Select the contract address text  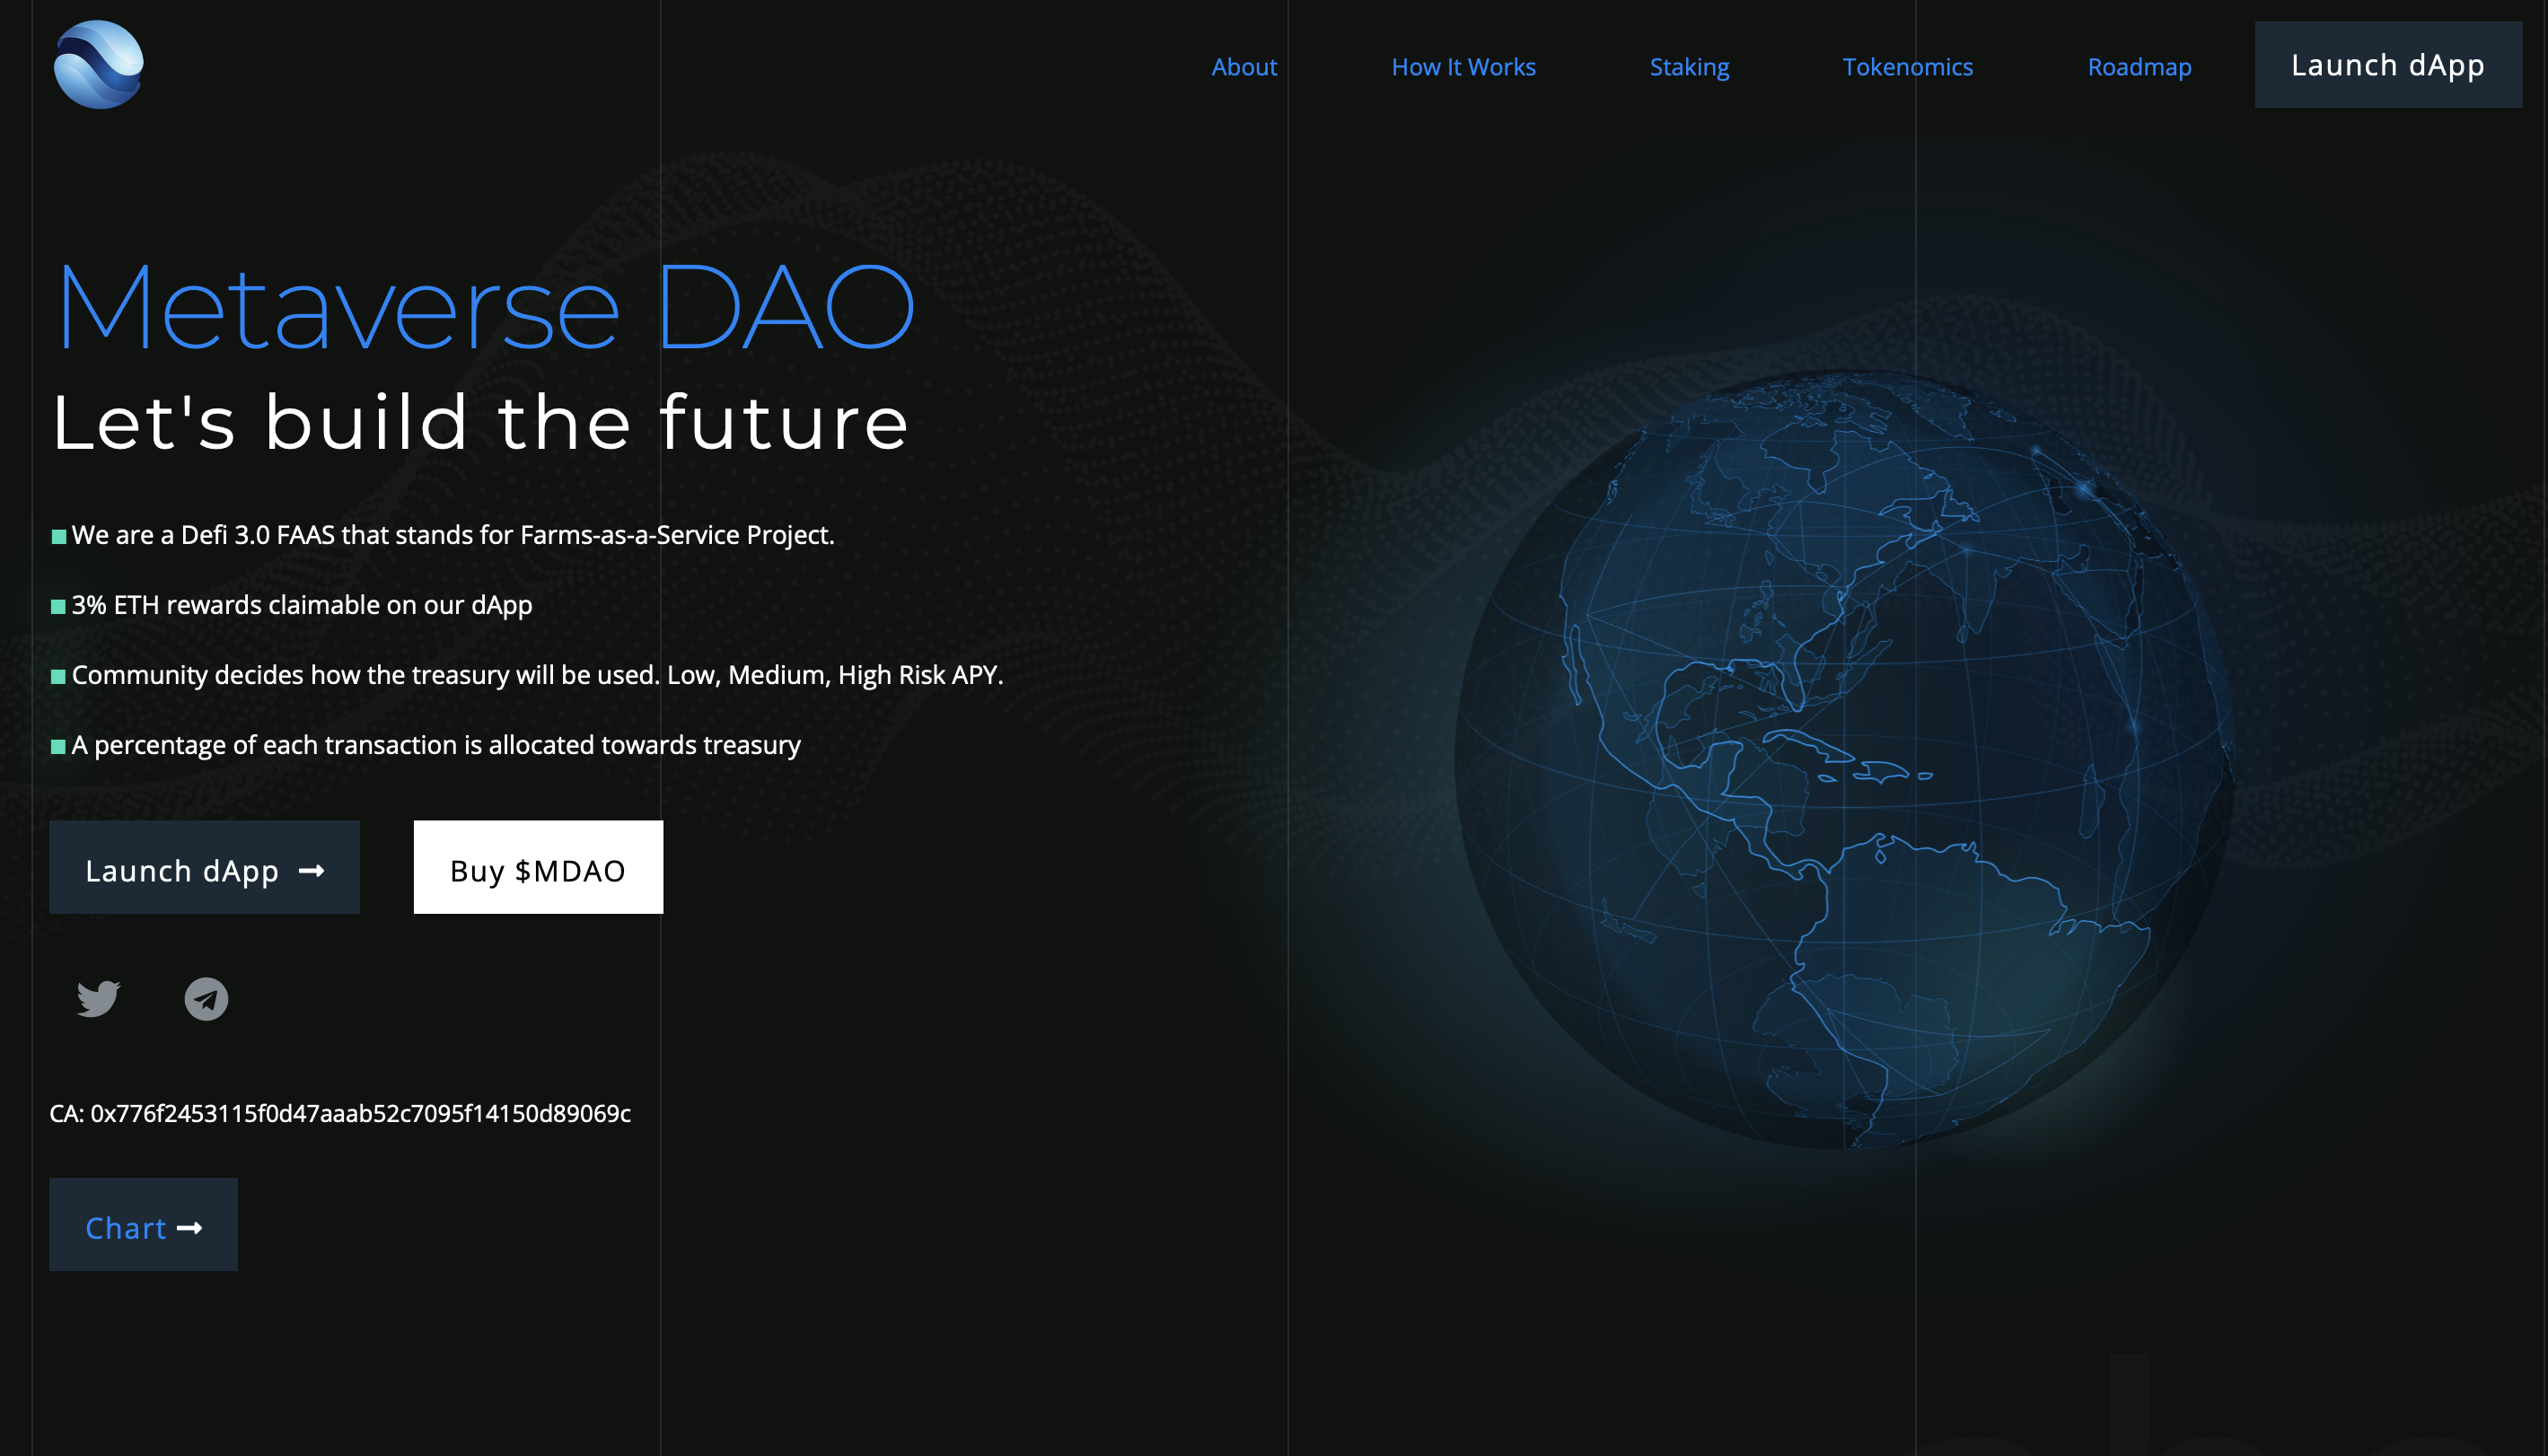(x=340, y=1113)
